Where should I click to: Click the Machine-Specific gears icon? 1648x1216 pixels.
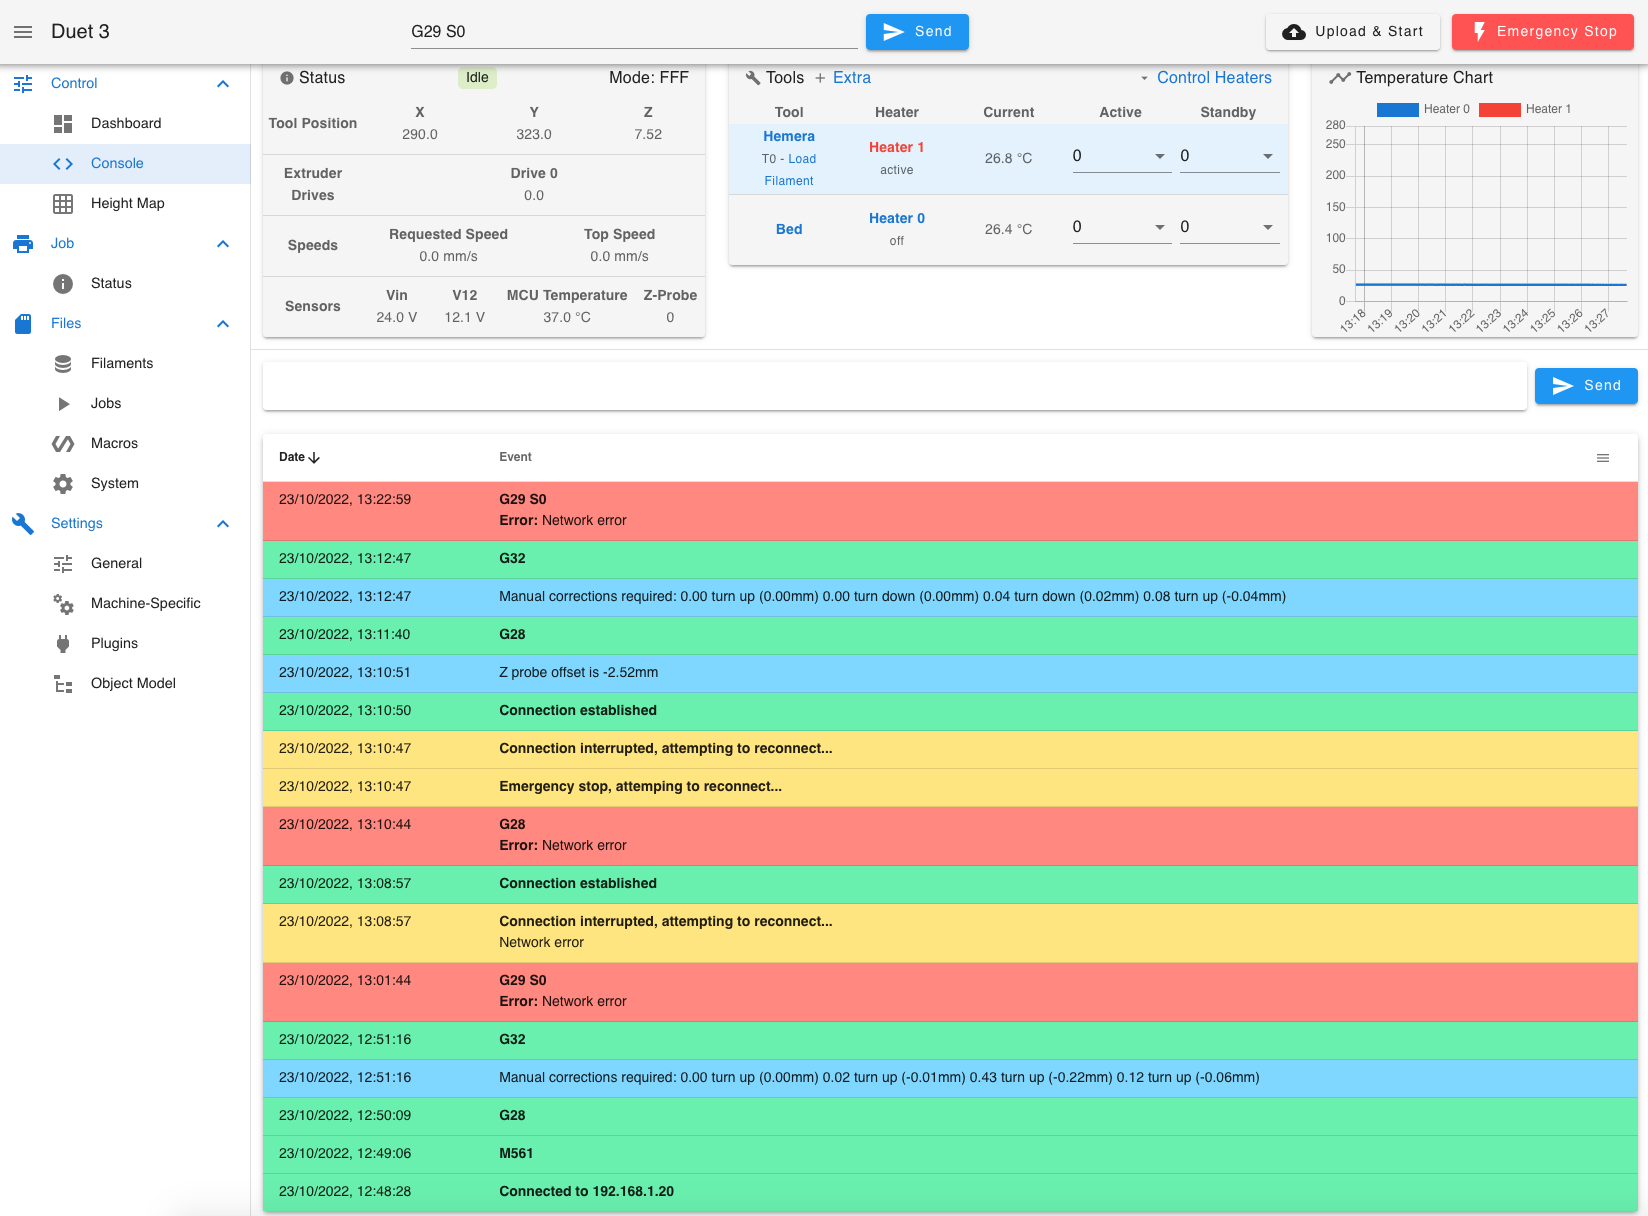[x=63, y=604]
